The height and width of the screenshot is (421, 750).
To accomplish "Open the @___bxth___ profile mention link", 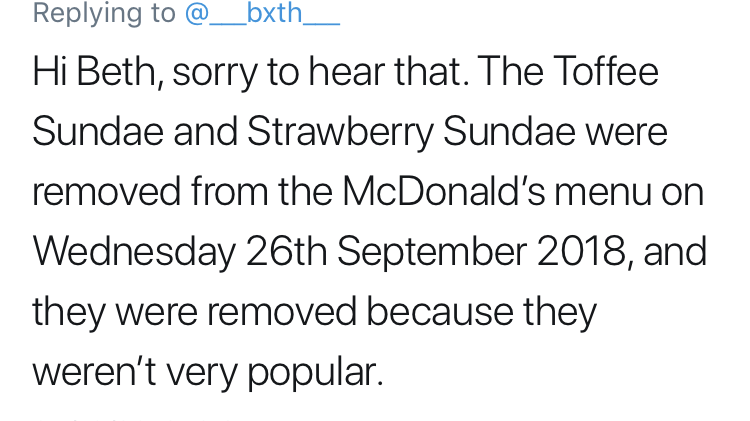I will 262,14.
